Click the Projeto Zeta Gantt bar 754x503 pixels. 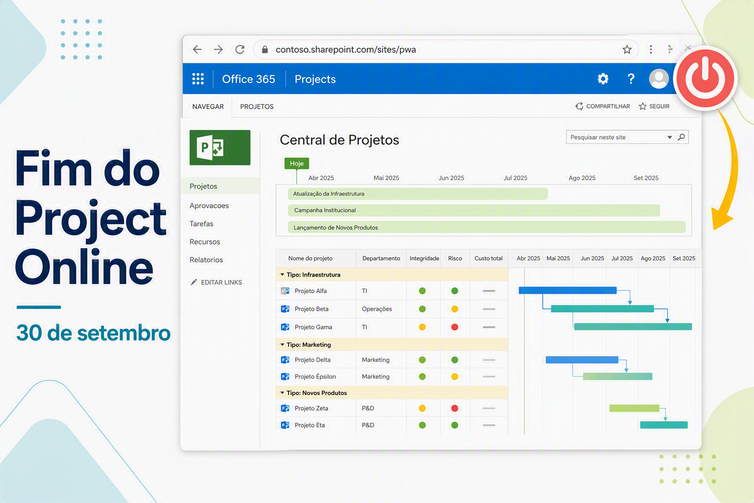(634, 408)
